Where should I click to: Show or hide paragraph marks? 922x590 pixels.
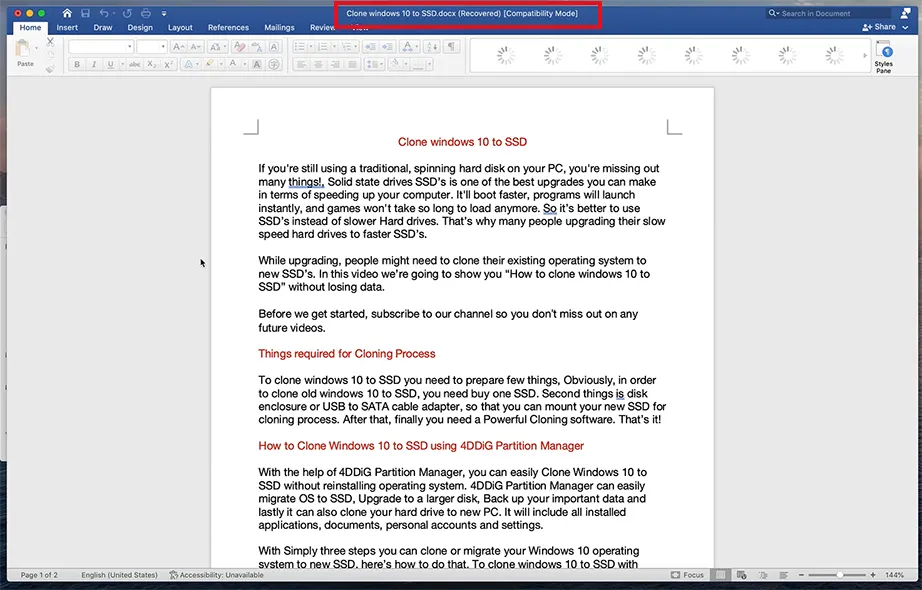[451, 46]
